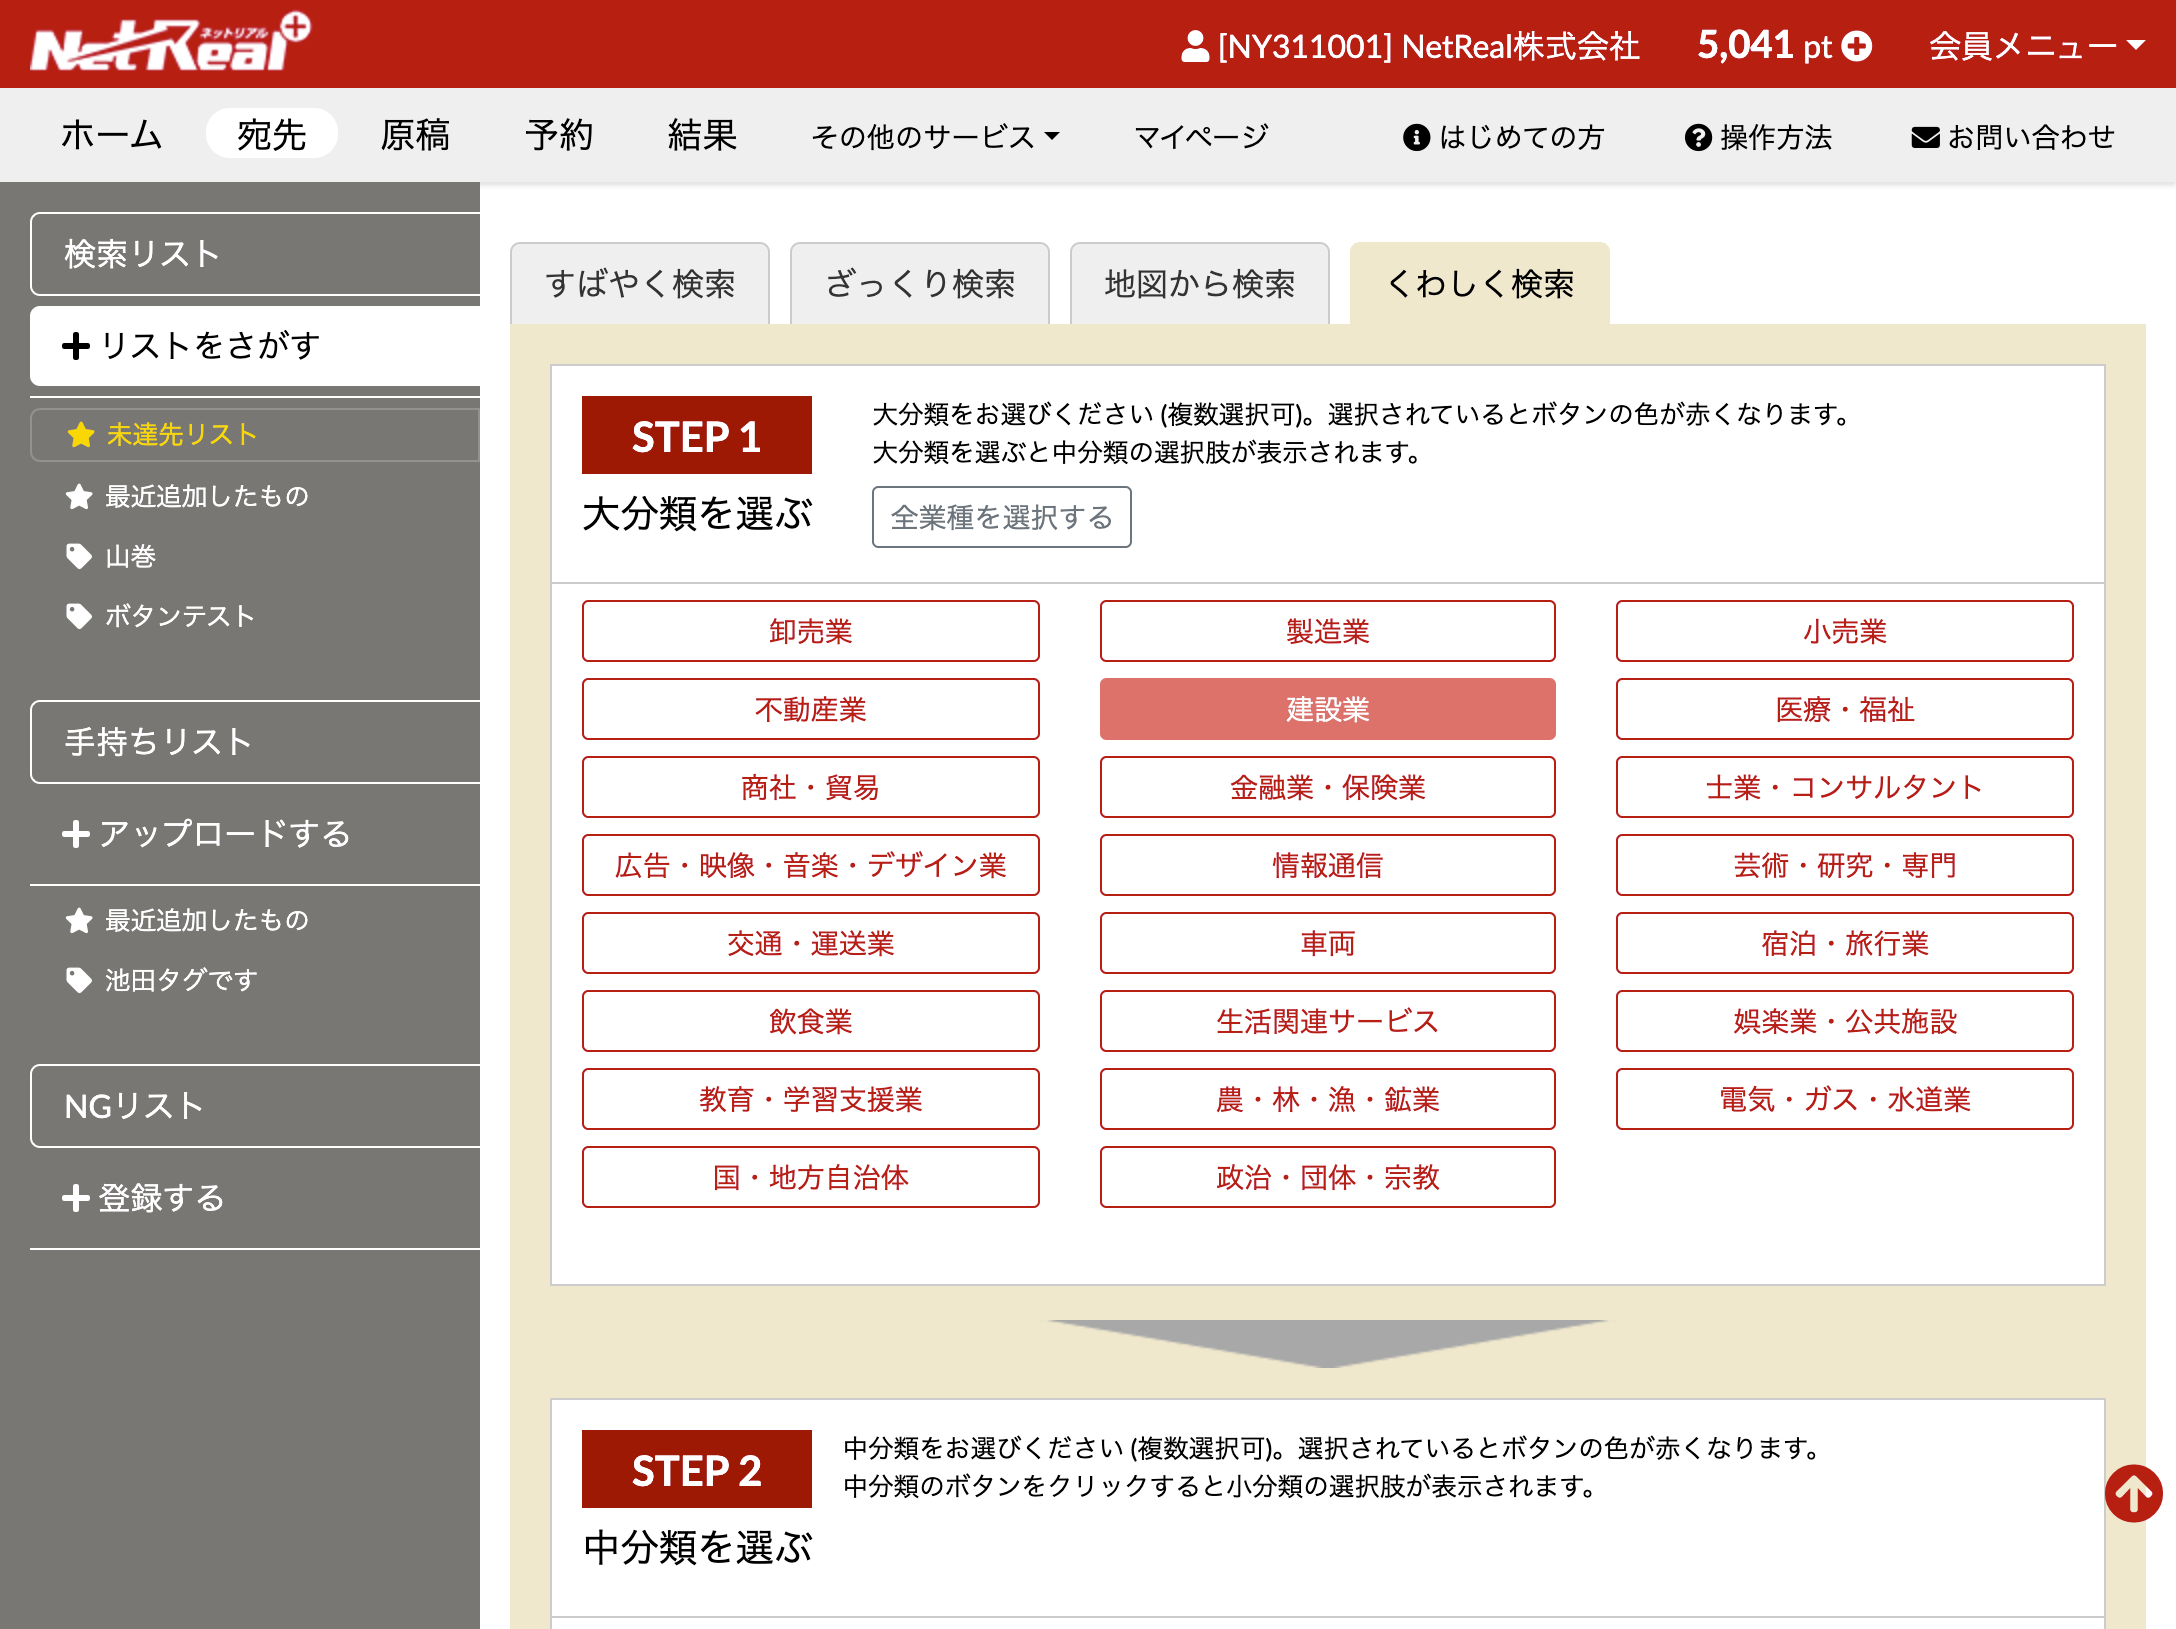The image size is (2176, 1629).
Task: Click the plus icon for 登録する
Action: 76,1198
